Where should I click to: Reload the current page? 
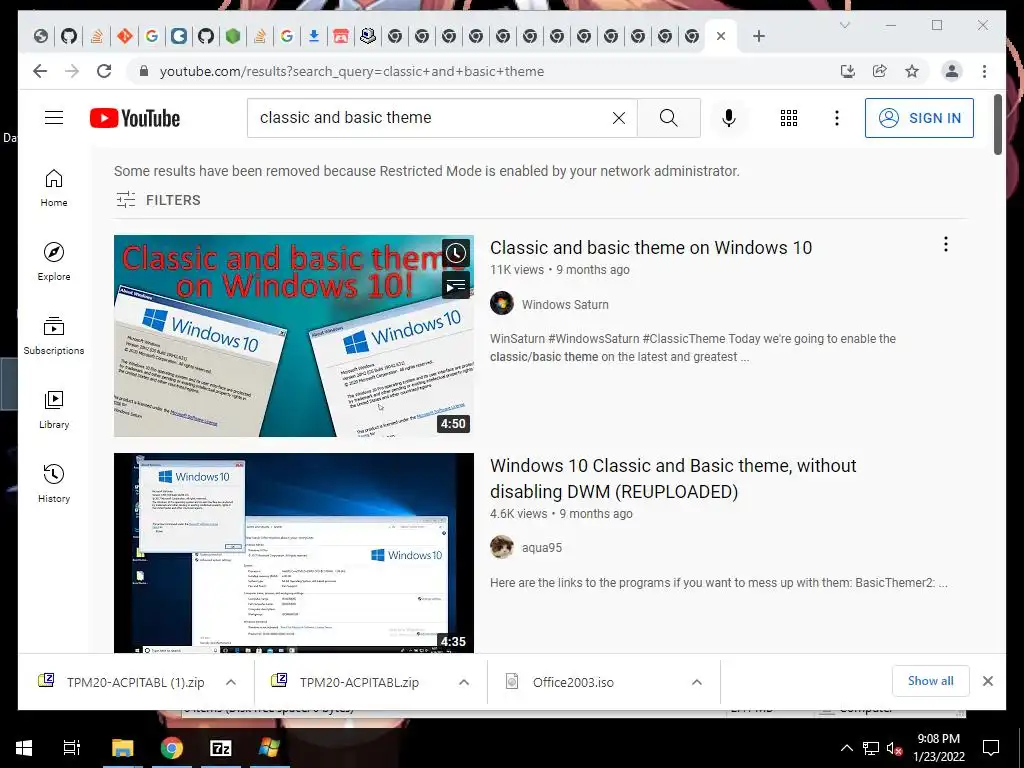point(104,71)
